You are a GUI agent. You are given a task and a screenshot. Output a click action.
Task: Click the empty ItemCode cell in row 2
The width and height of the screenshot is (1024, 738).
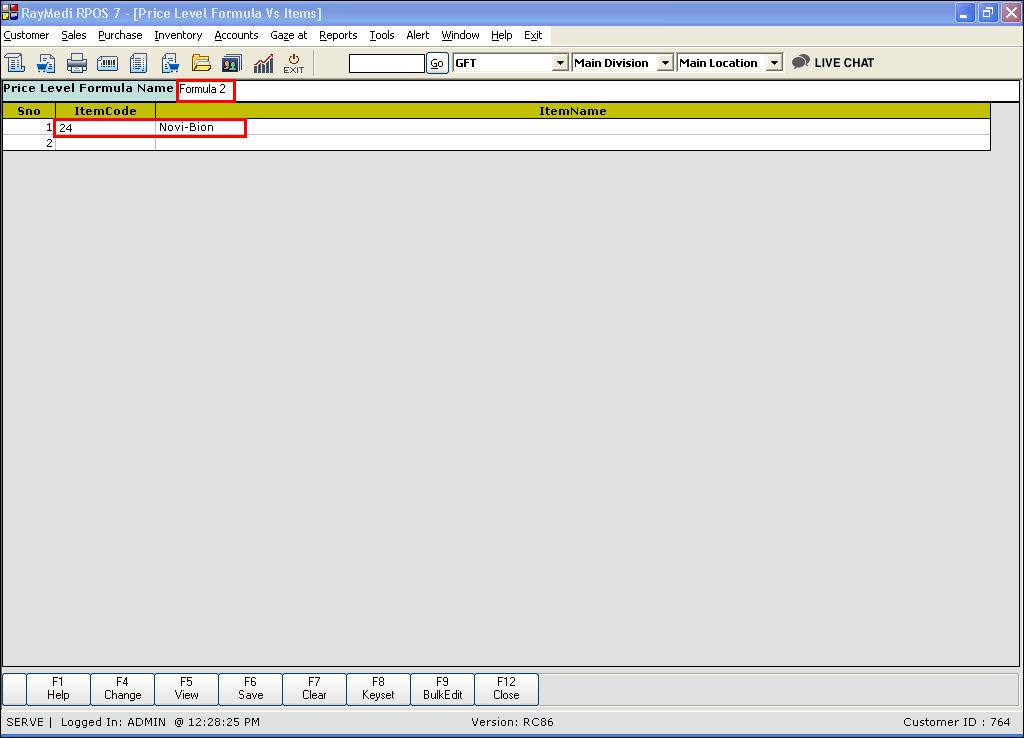coord(105,142)
